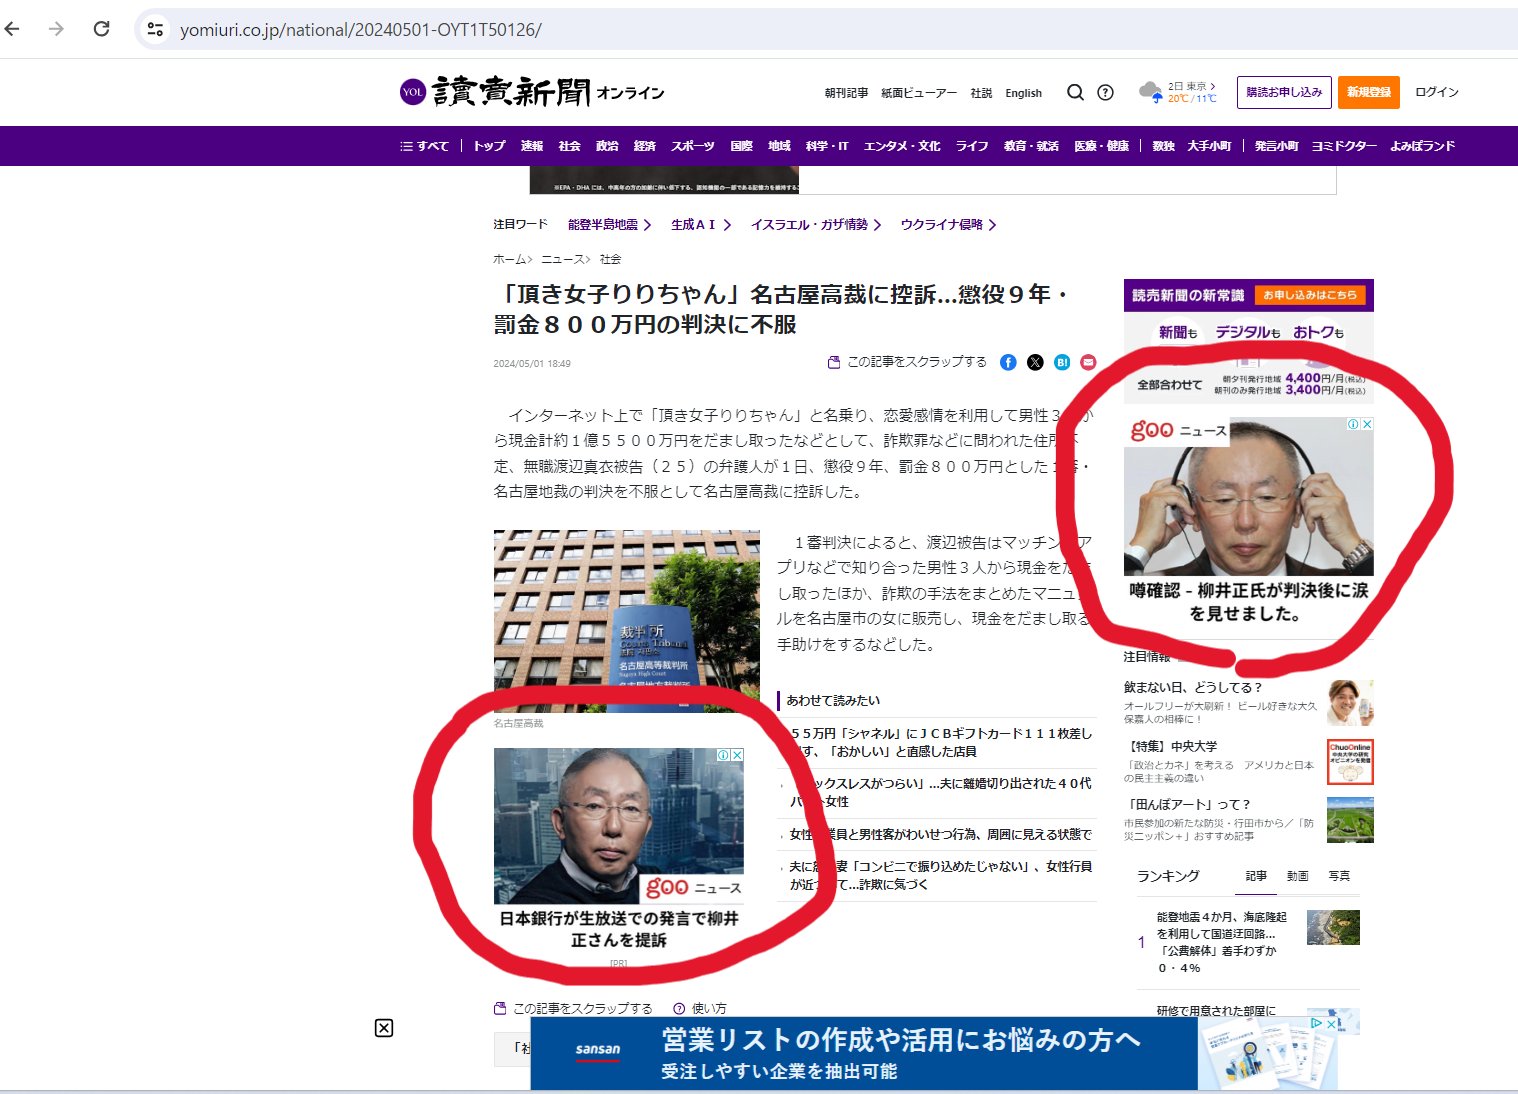Select スポーツ in navigation bar
The image size is (1518, 1094).
693,146
